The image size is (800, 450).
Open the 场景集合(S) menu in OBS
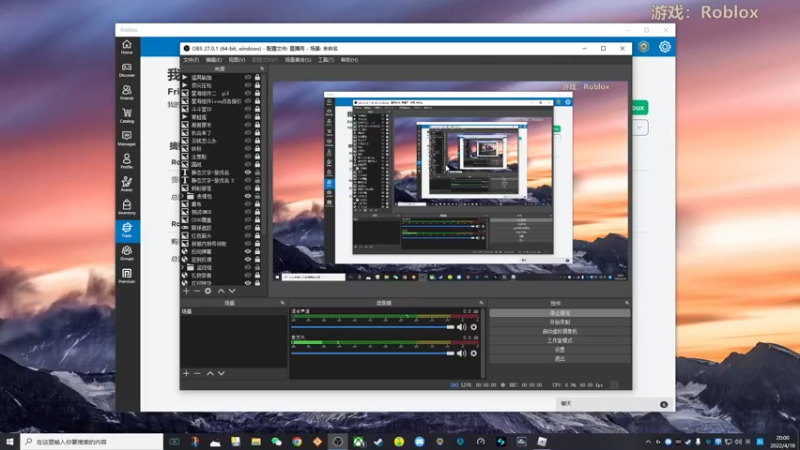coord(298,60)
